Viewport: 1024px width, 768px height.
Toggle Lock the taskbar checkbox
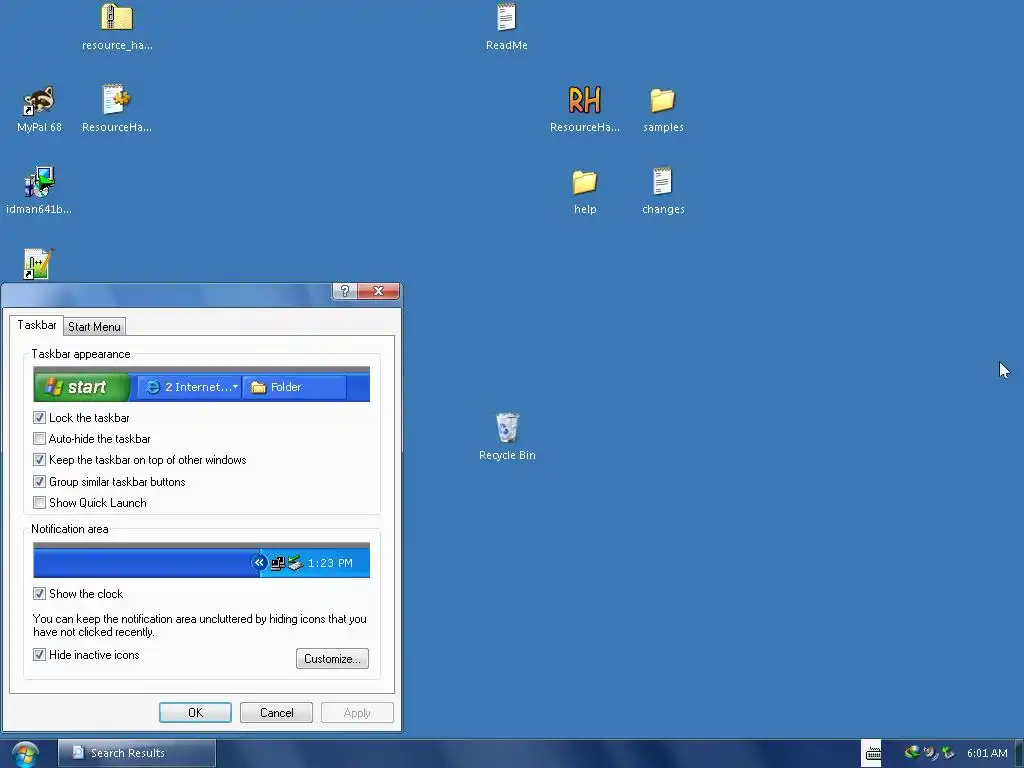pos(39,418)
